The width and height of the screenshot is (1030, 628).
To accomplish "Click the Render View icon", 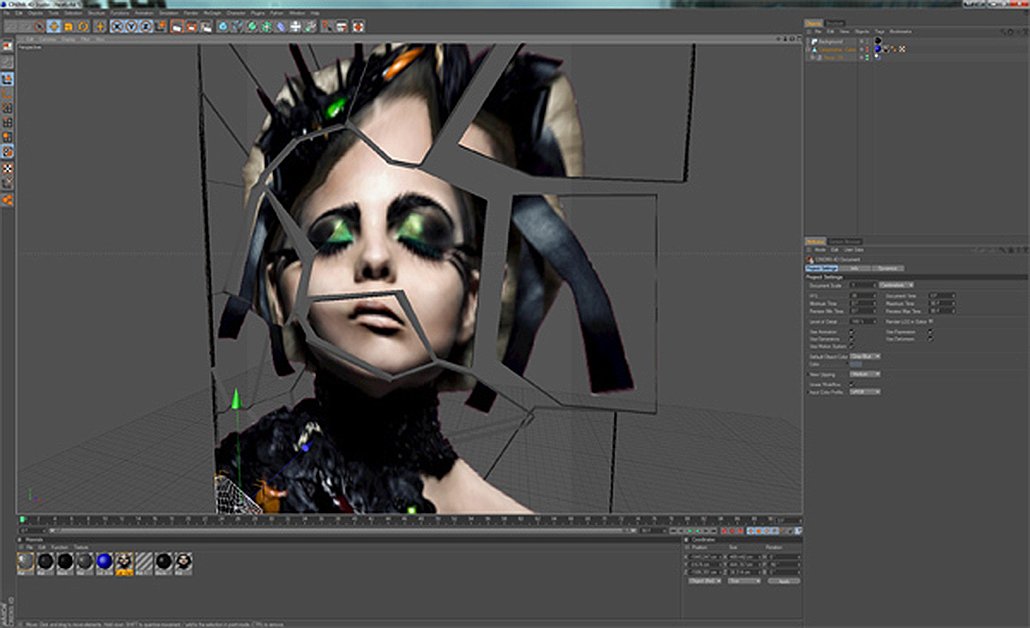I will click(x=175, y=26).
